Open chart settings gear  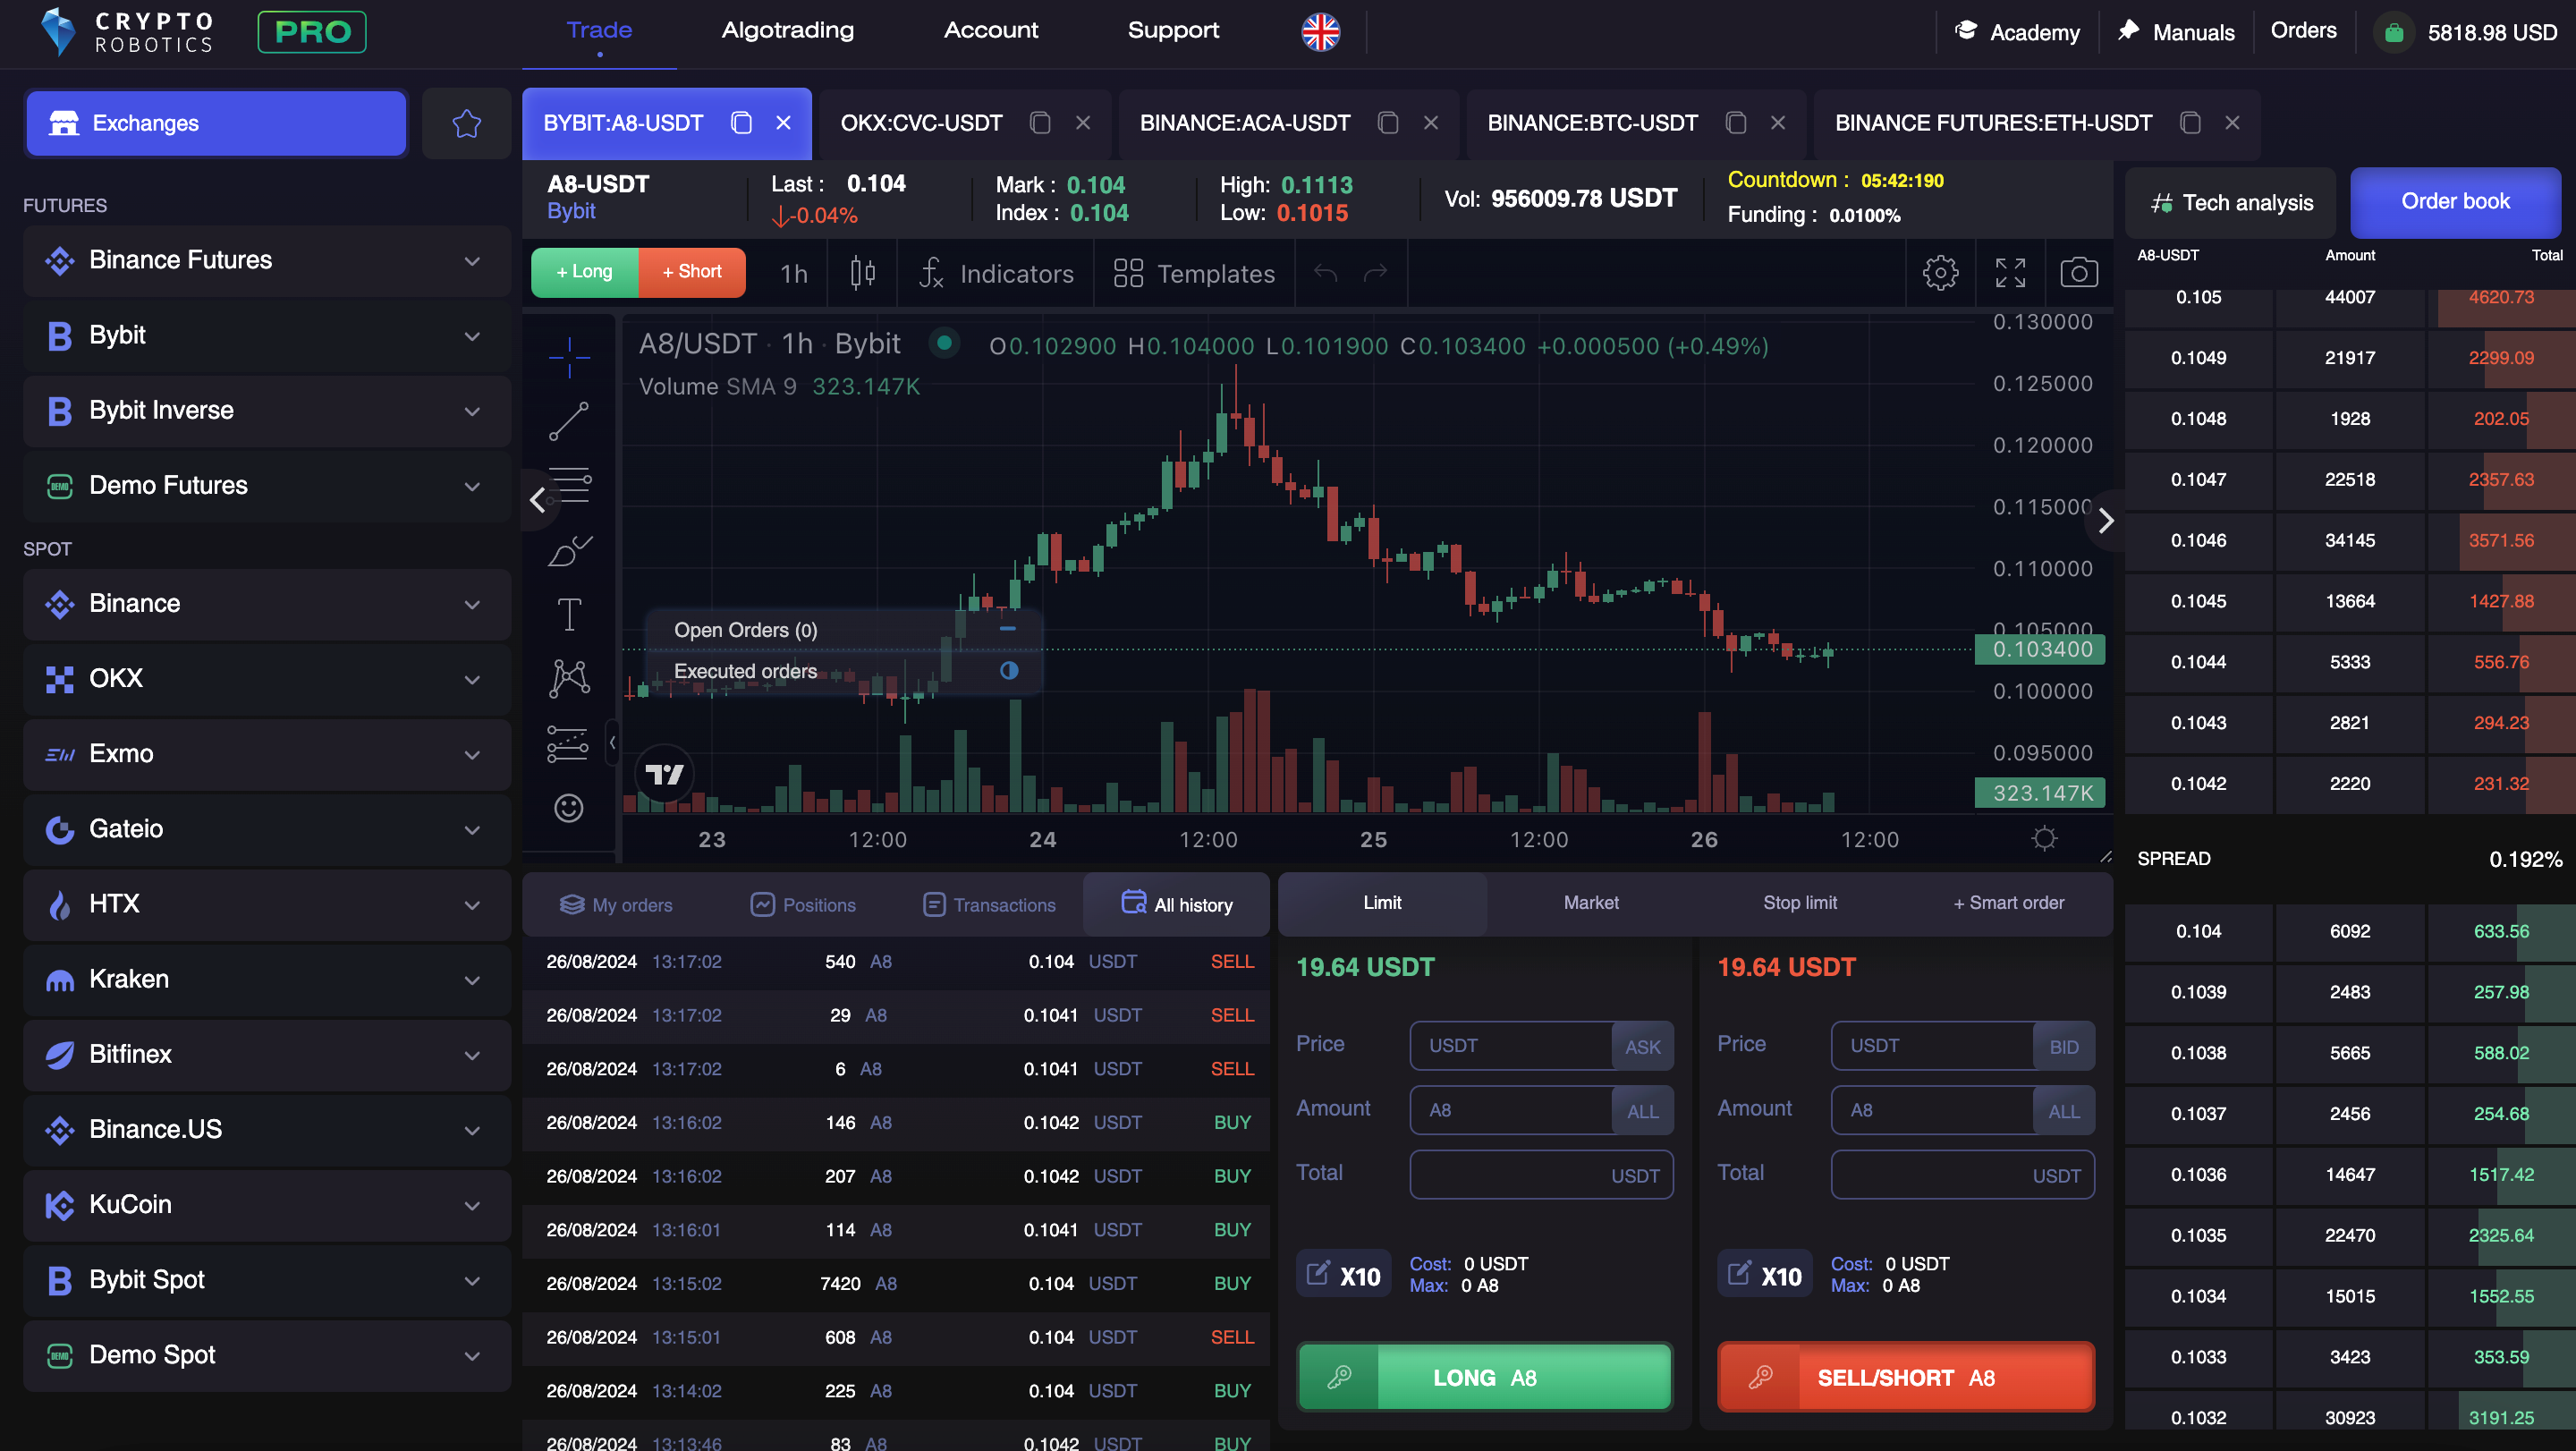click(1940, 272)
